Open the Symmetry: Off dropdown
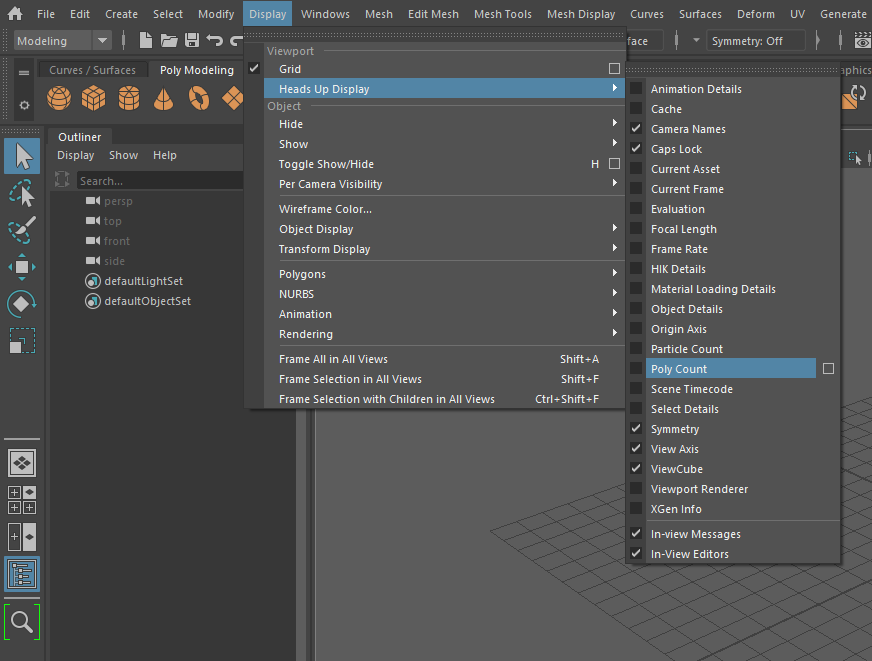872x661 pixels. (756, 40)
